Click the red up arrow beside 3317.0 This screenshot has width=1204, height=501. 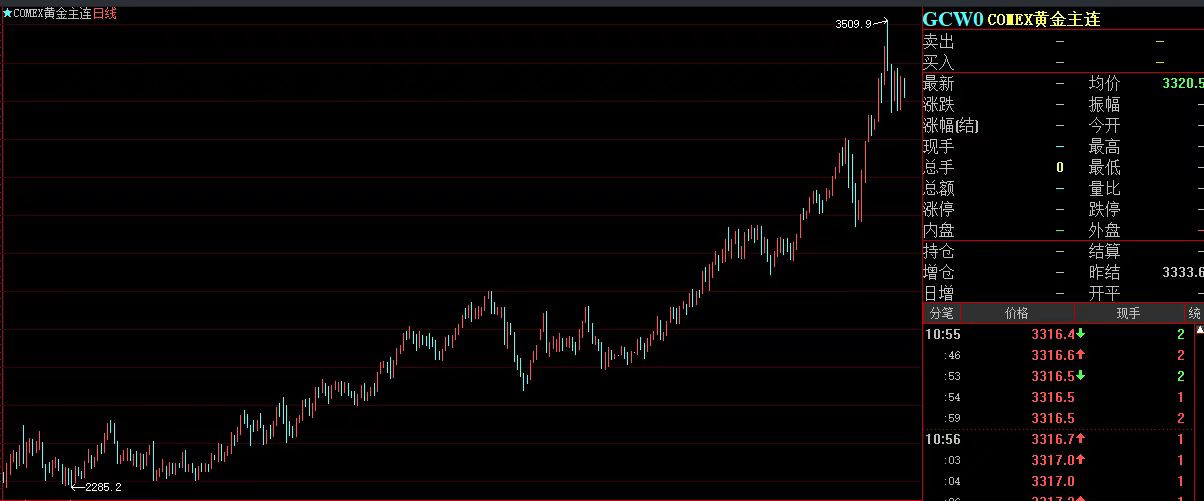click(1081, 460)
